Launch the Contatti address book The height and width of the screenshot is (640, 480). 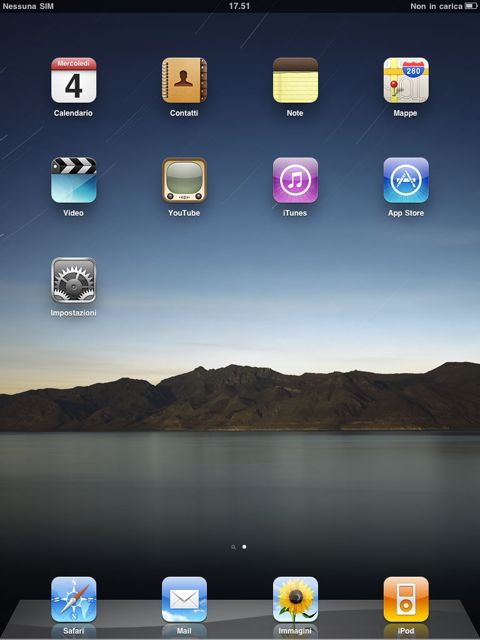point(184,80)
